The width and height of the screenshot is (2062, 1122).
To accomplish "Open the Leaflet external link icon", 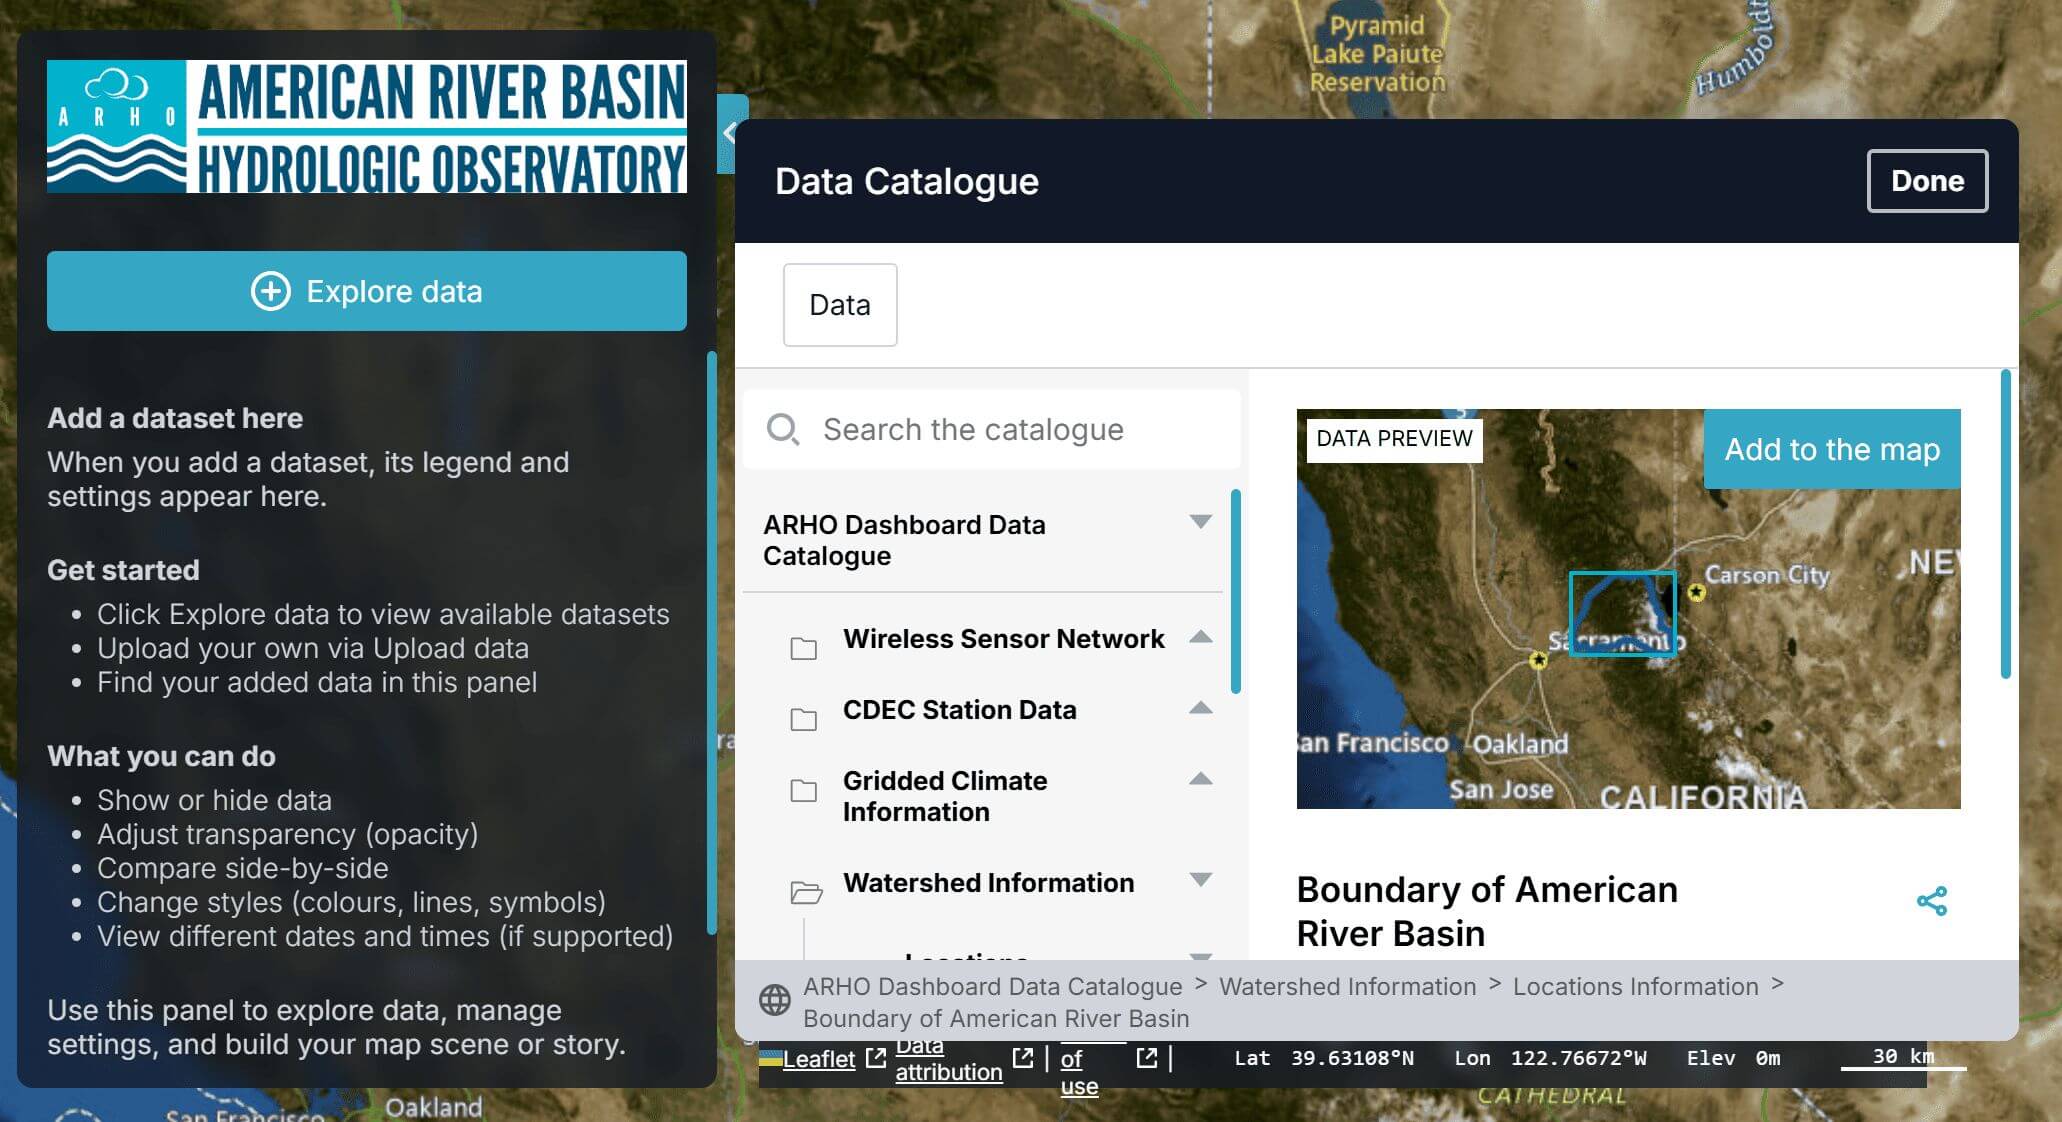I will 874,1058.
